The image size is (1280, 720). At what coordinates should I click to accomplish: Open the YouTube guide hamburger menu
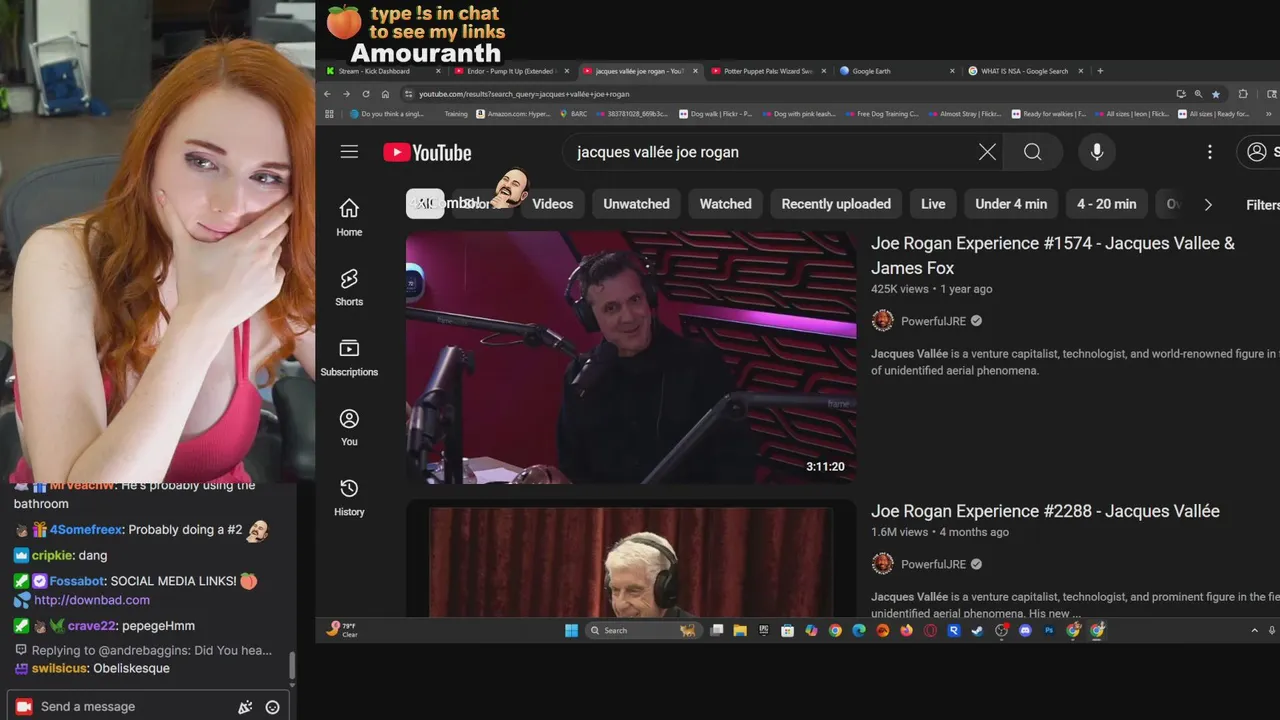(349, 152)
